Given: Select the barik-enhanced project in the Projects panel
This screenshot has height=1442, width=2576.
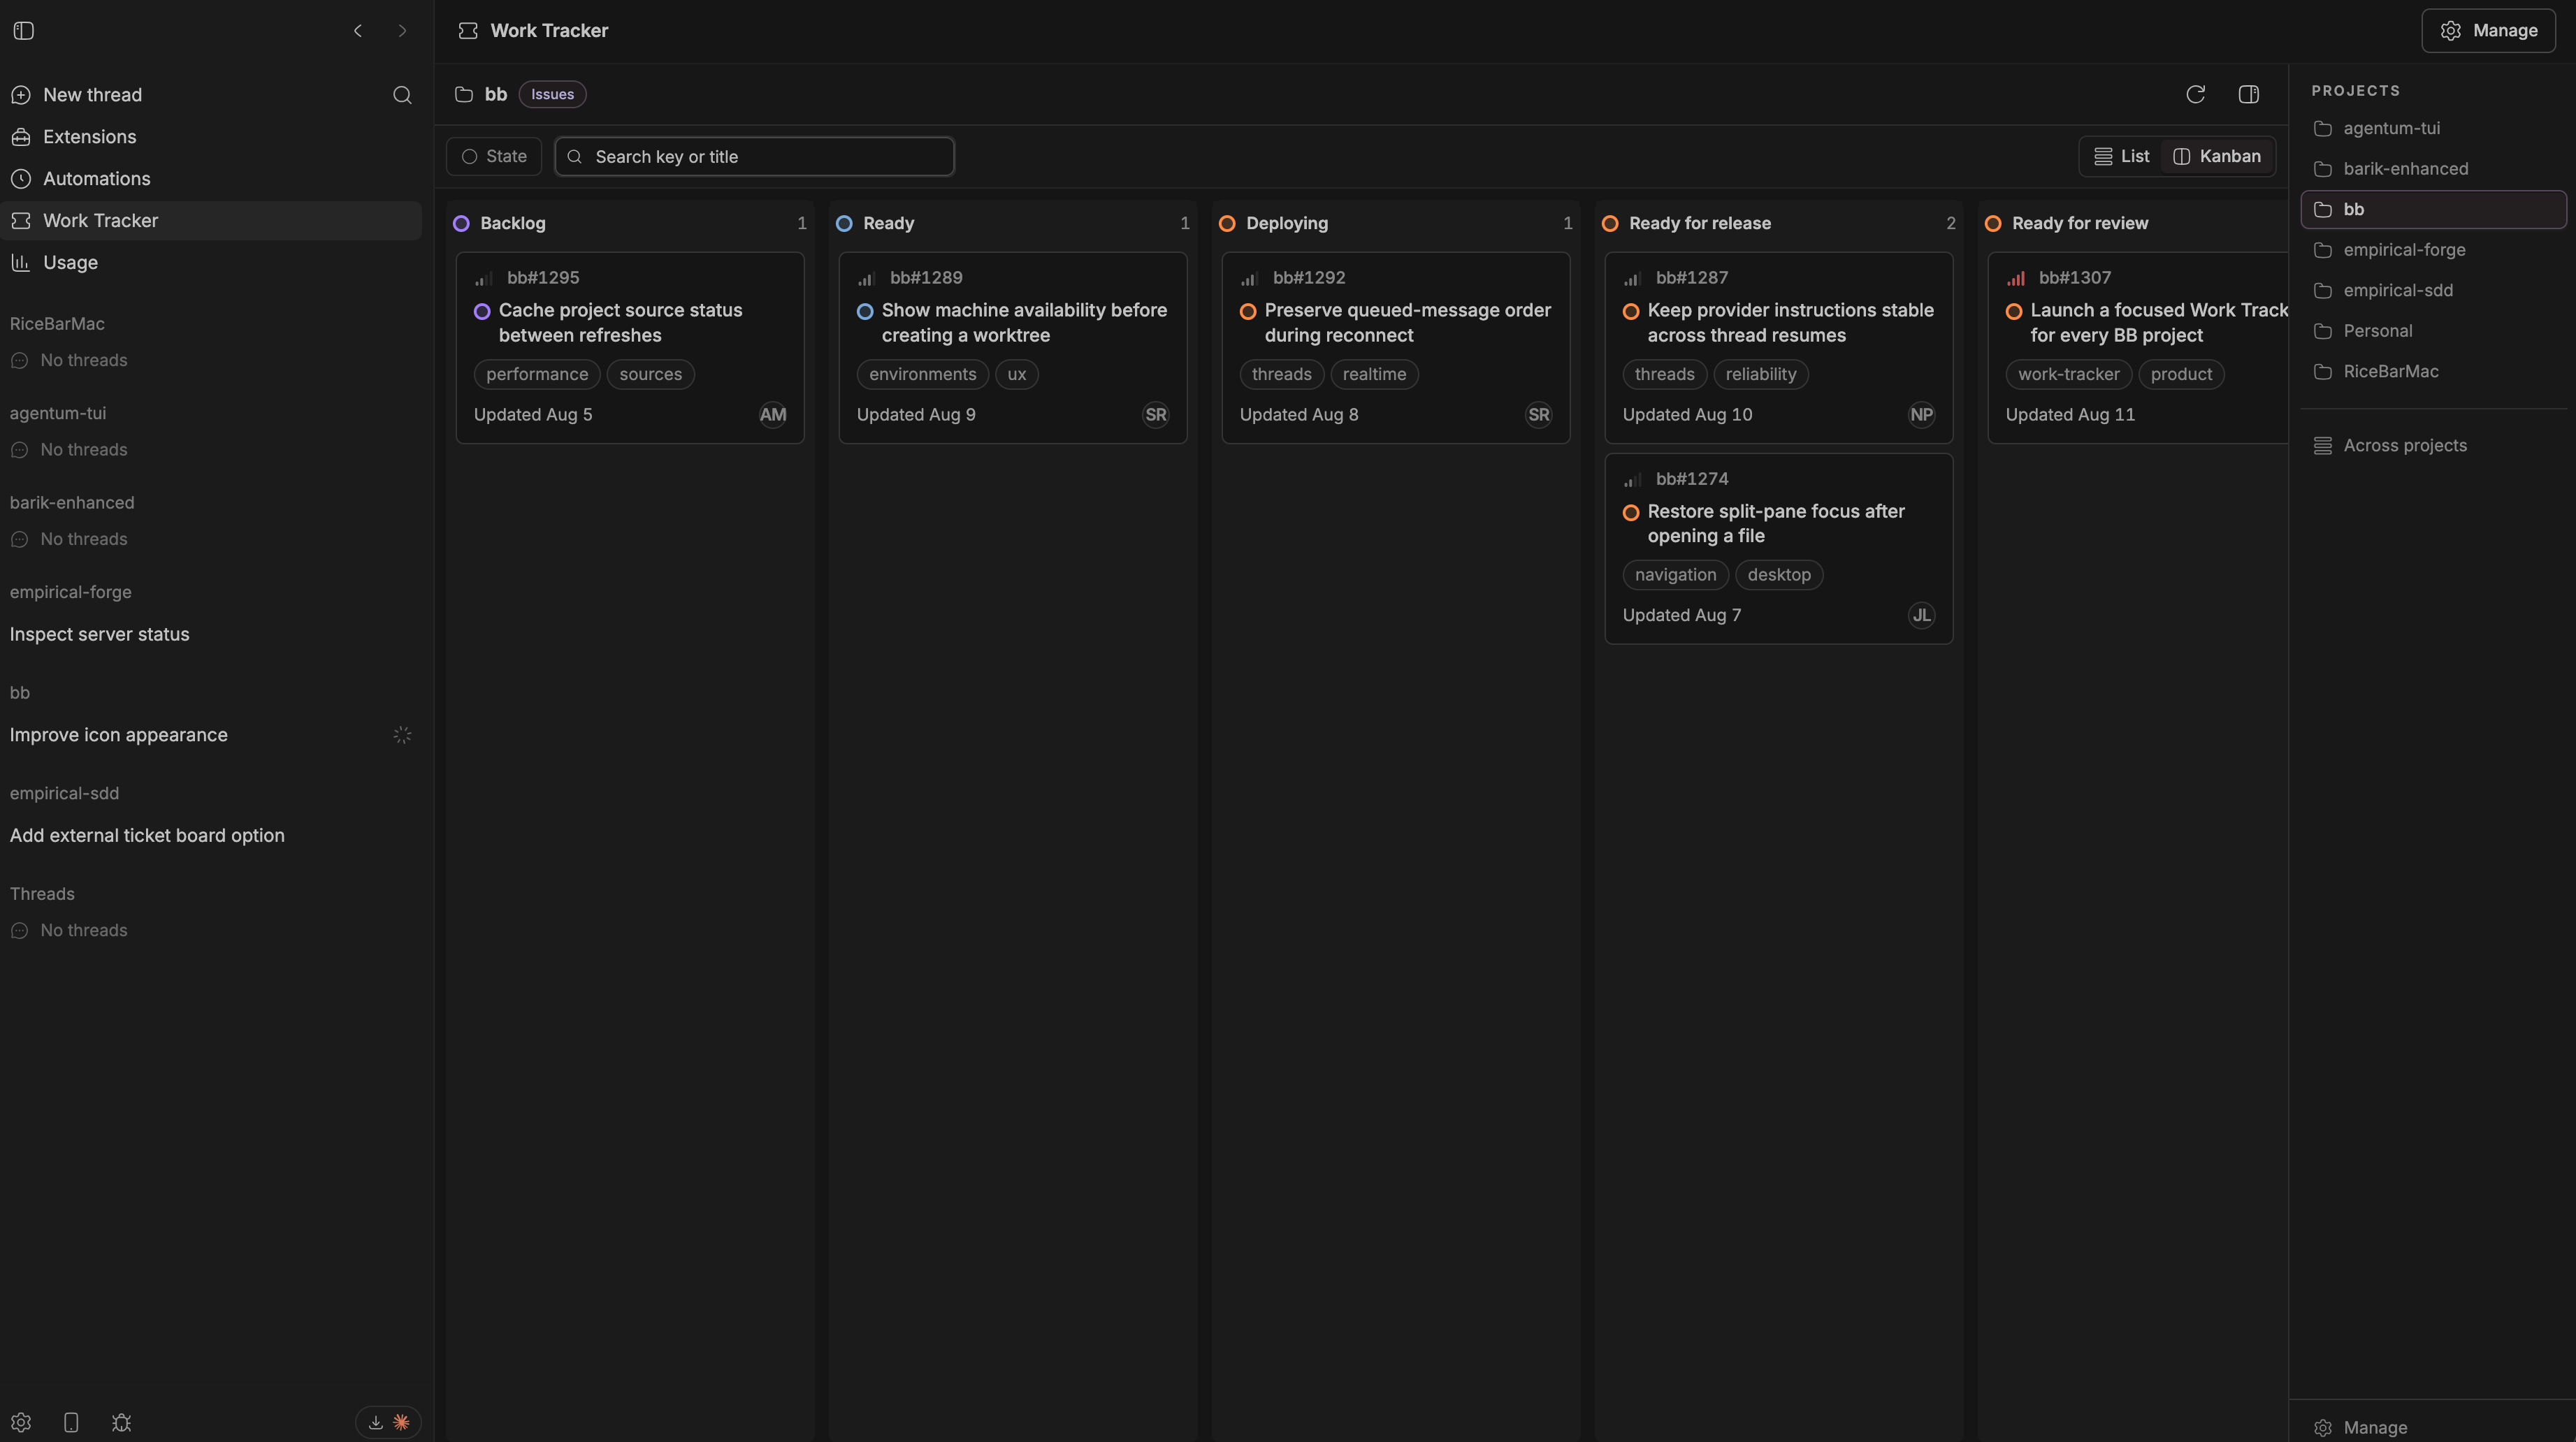Looking at the screenshot, I should click(x=2433, y=169).
